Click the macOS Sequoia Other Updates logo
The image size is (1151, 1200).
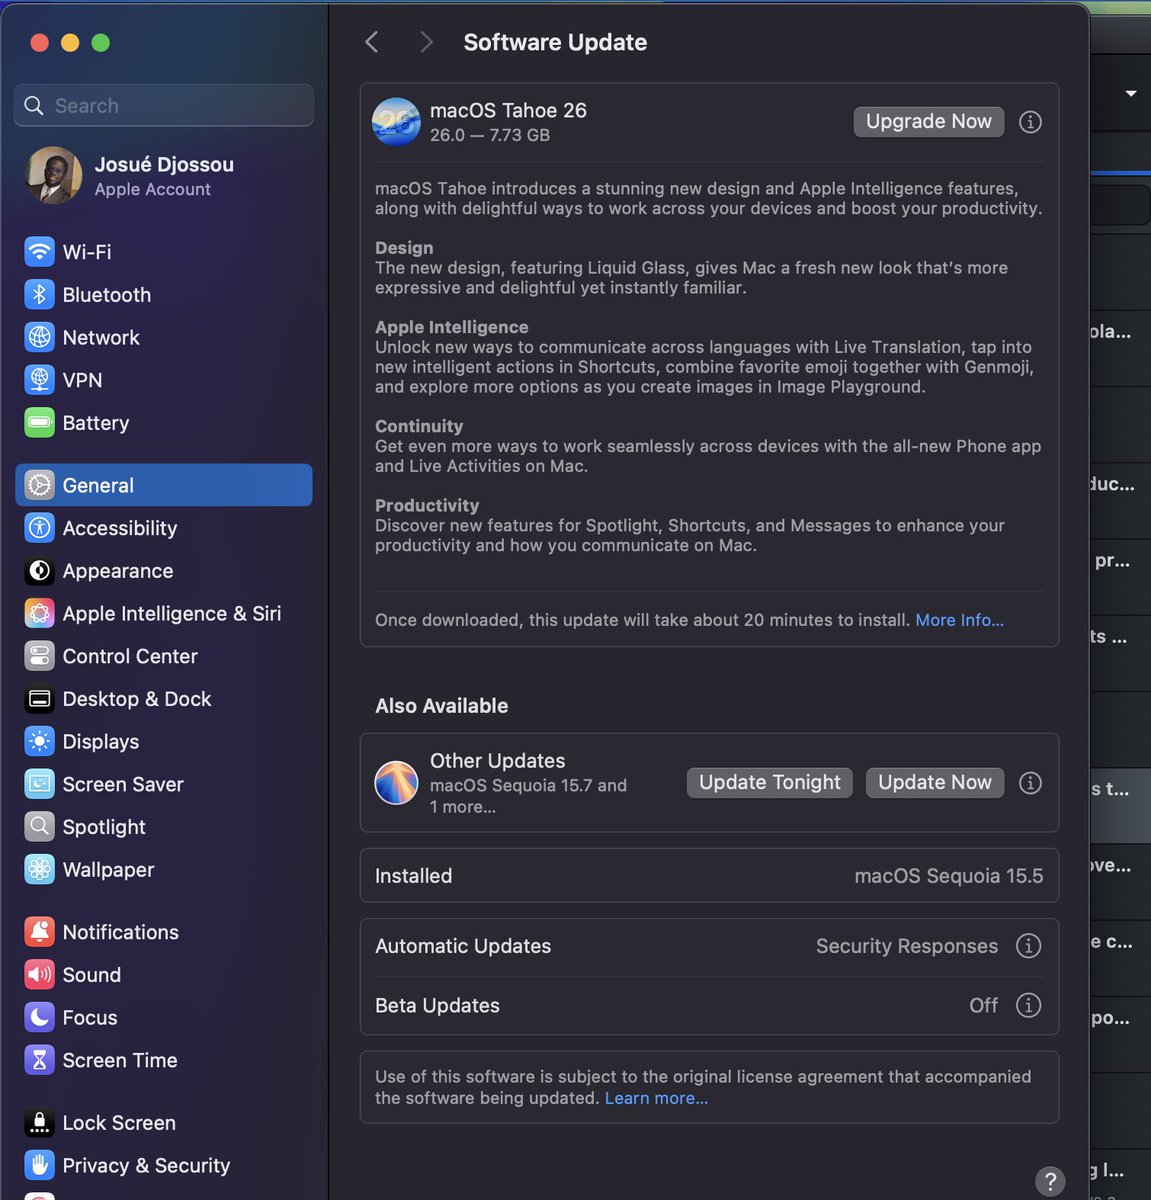pyautogui.click(x=396, y=783)
